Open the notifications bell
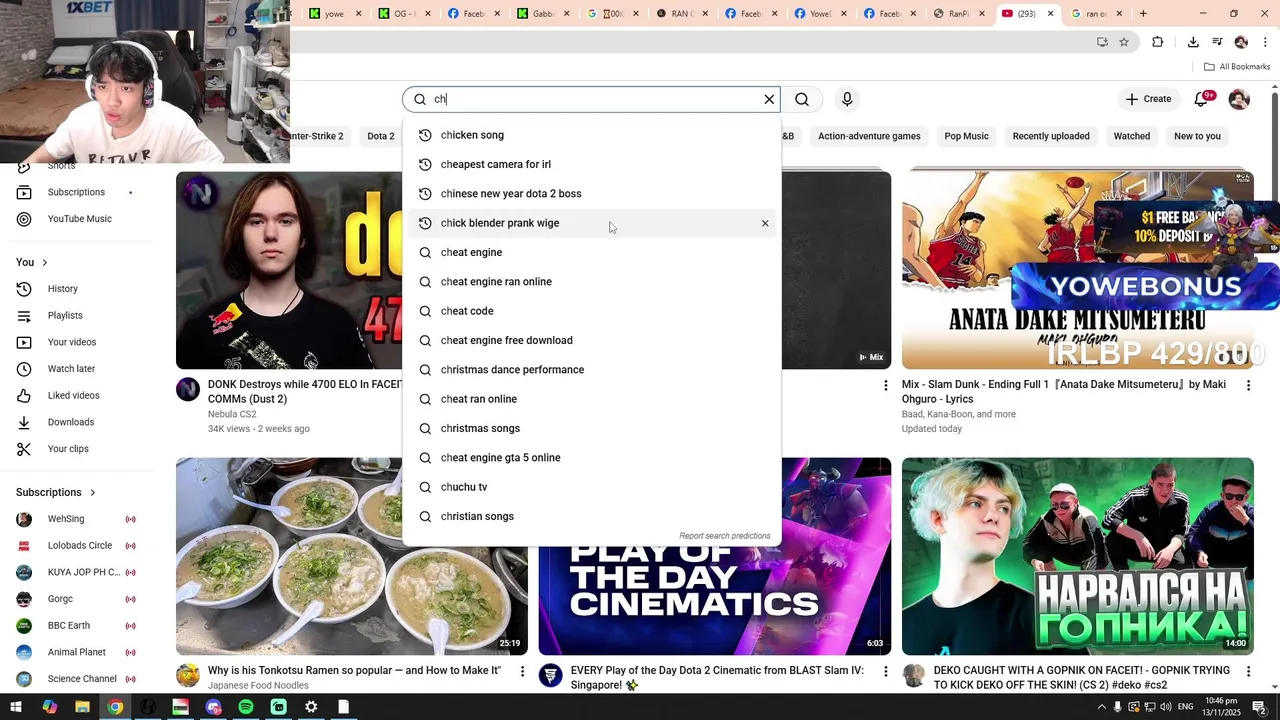The height and width of the screenshot is (720, 1280). [x=1203, y=99]
